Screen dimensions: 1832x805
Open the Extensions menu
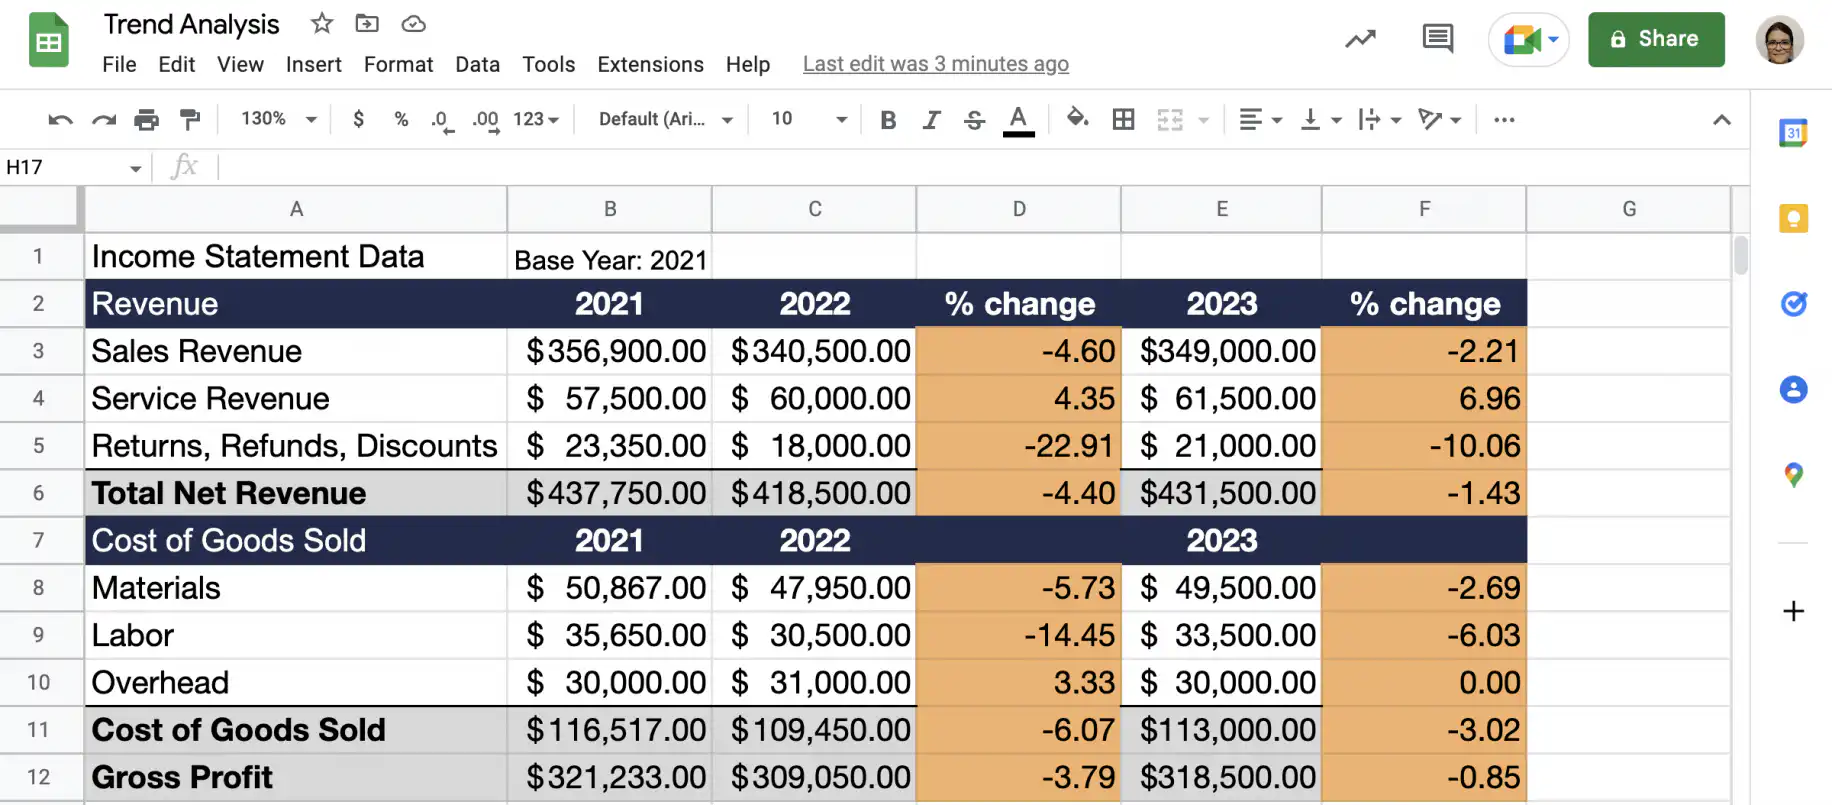[650, 64]
